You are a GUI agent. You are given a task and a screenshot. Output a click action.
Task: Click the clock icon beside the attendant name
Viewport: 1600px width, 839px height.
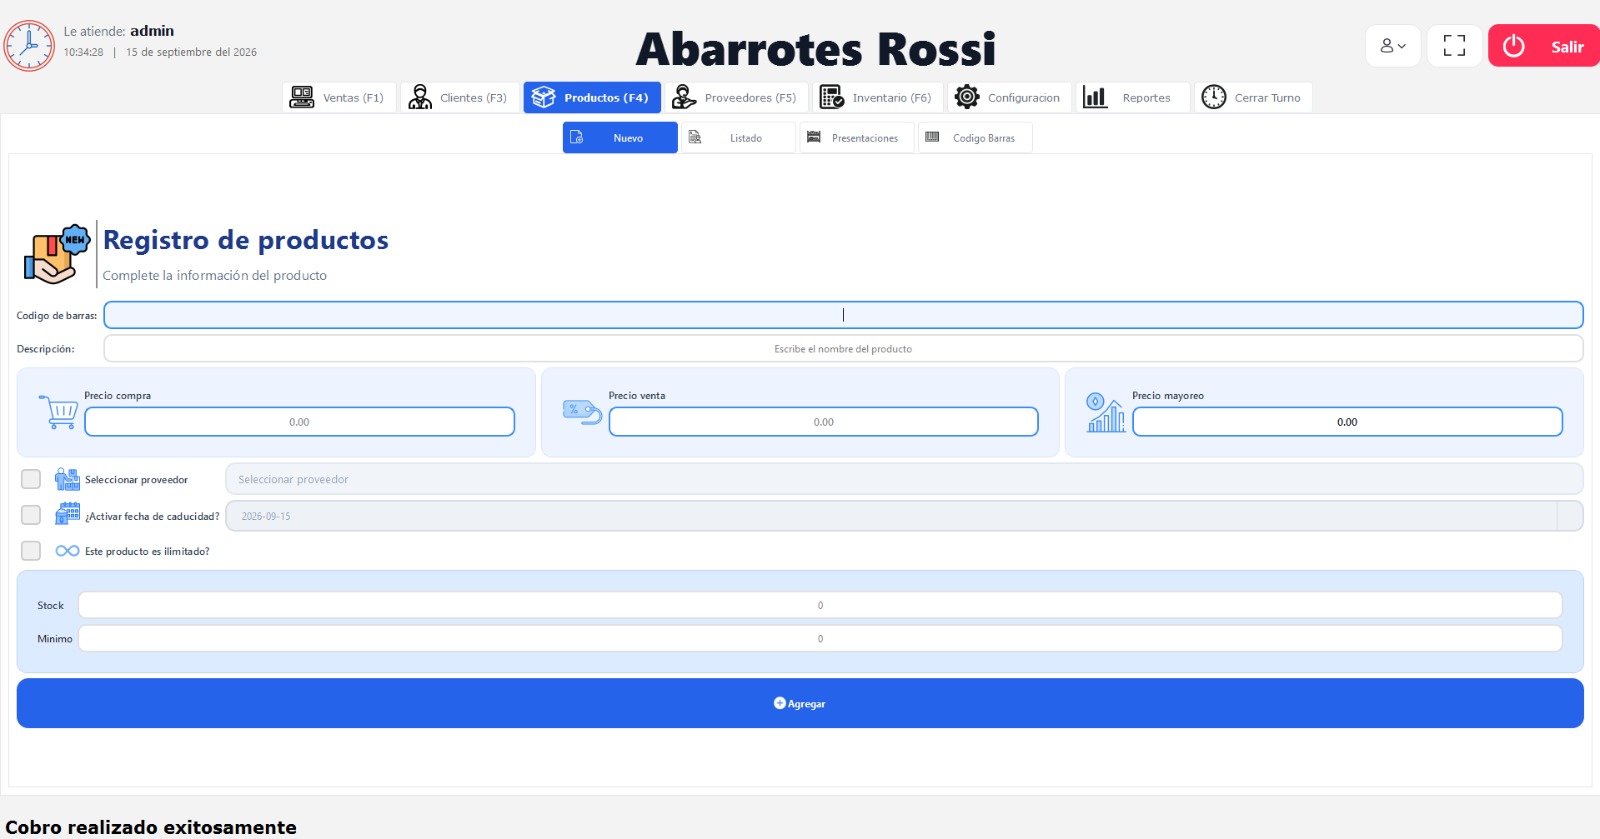pos(30,46)
